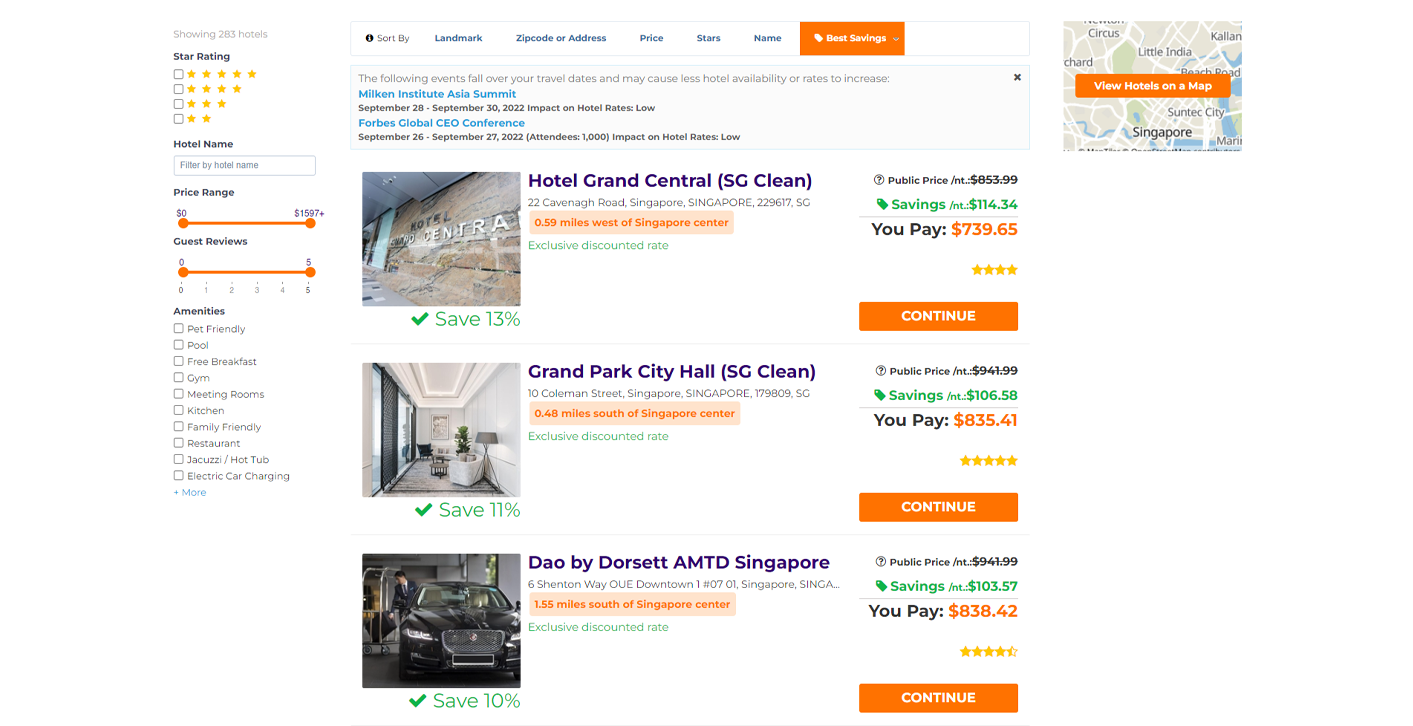Open the Best Savings dropdown arrow

pos(896,39)
